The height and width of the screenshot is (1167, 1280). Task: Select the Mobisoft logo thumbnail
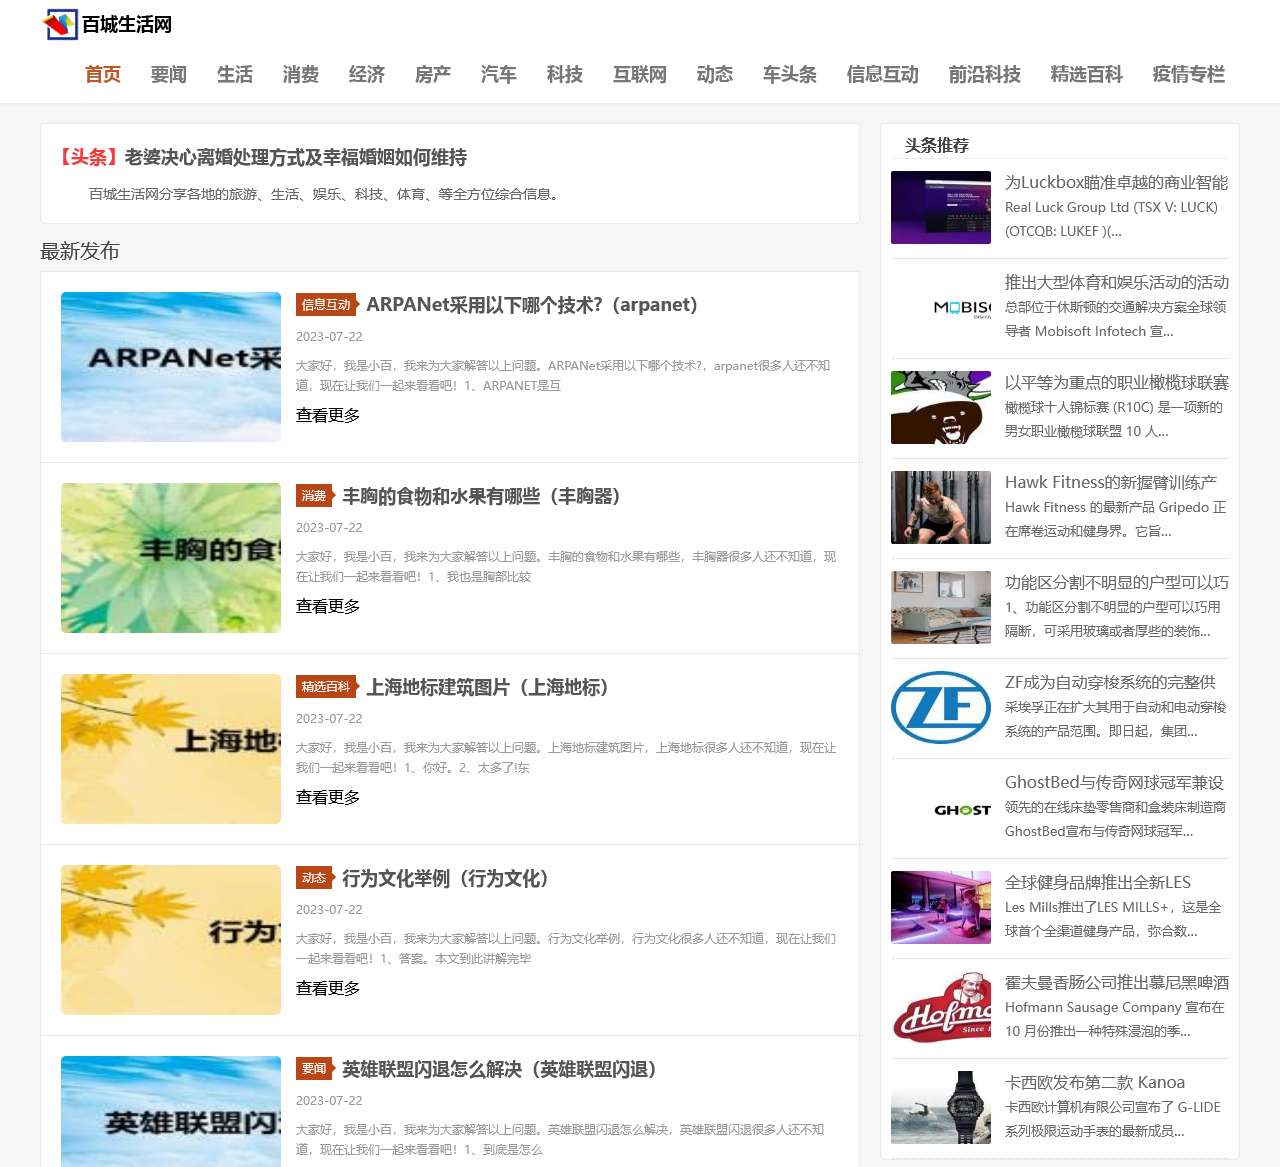click(x=940, y=308)
